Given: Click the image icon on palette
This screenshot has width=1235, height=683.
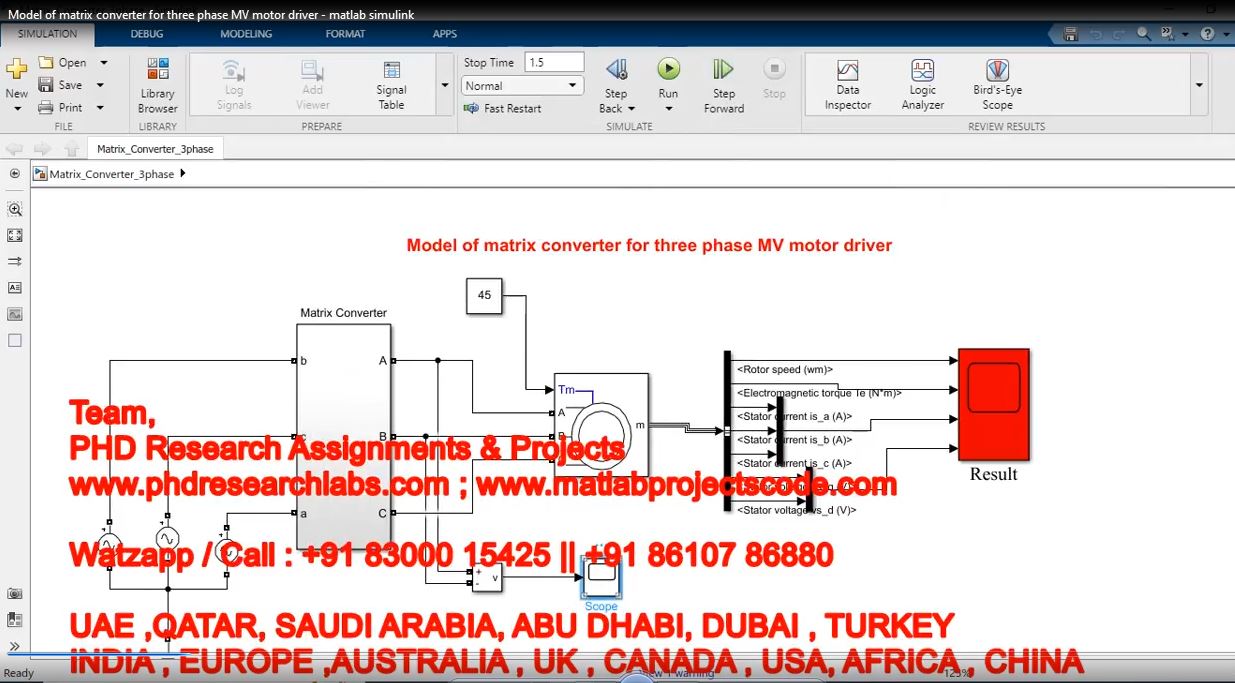Looking at the screenshot, I should [14, 313].
